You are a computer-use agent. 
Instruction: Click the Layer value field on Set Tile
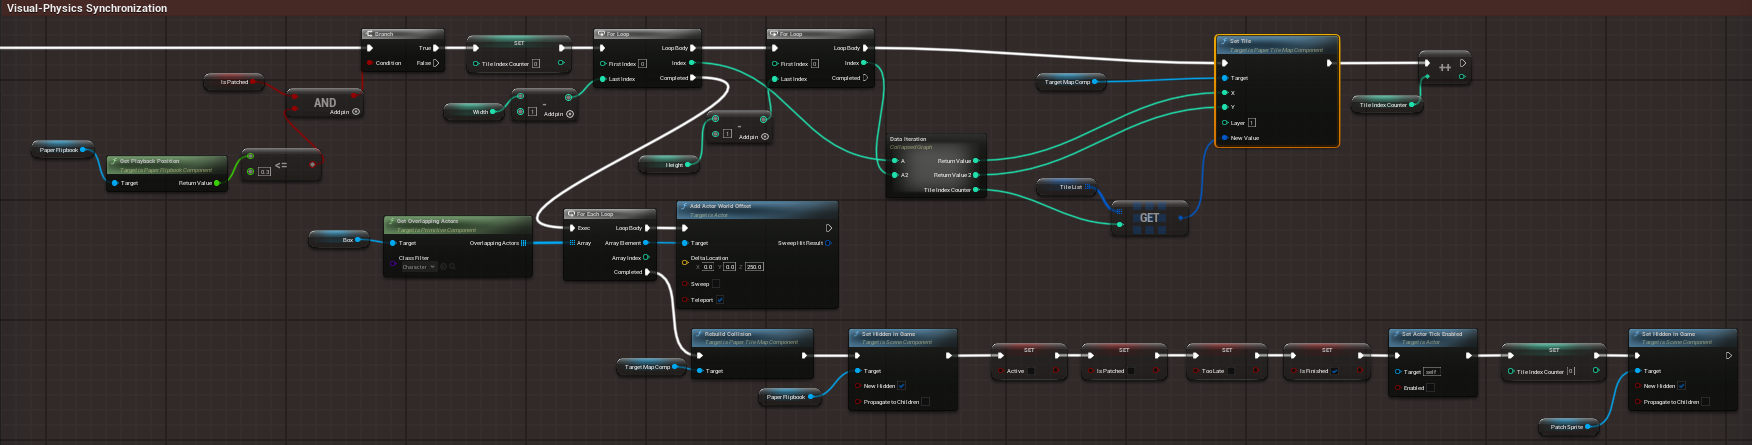(x=1251, y=123)
